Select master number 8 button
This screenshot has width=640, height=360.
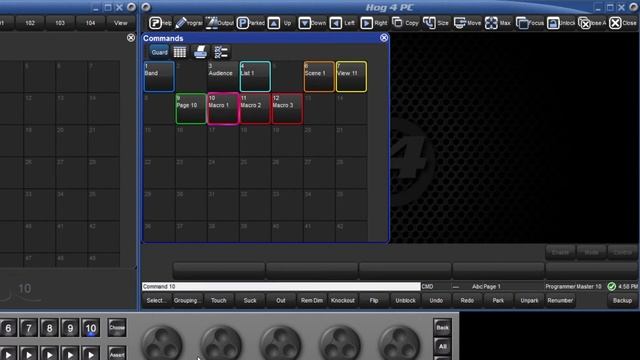pos(49,328)
